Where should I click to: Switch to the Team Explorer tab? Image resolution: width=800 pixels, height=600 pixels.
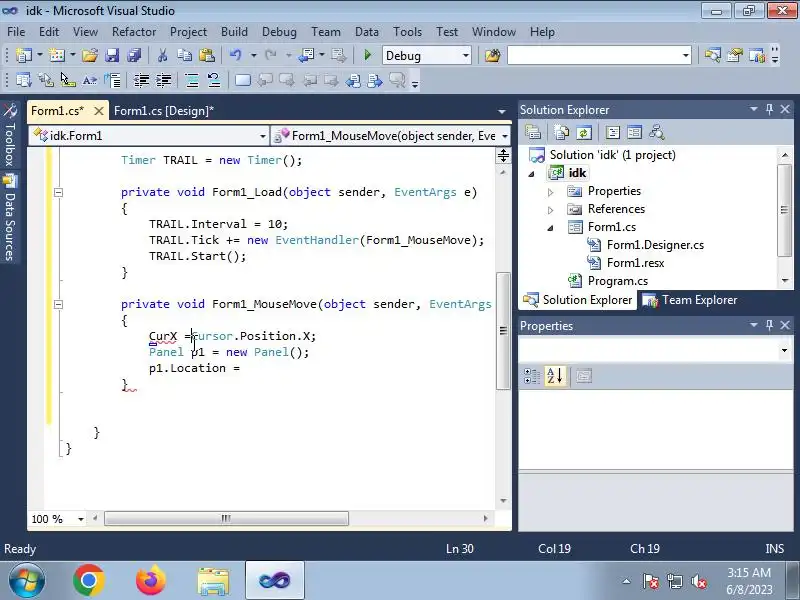(x=689, y=300)
